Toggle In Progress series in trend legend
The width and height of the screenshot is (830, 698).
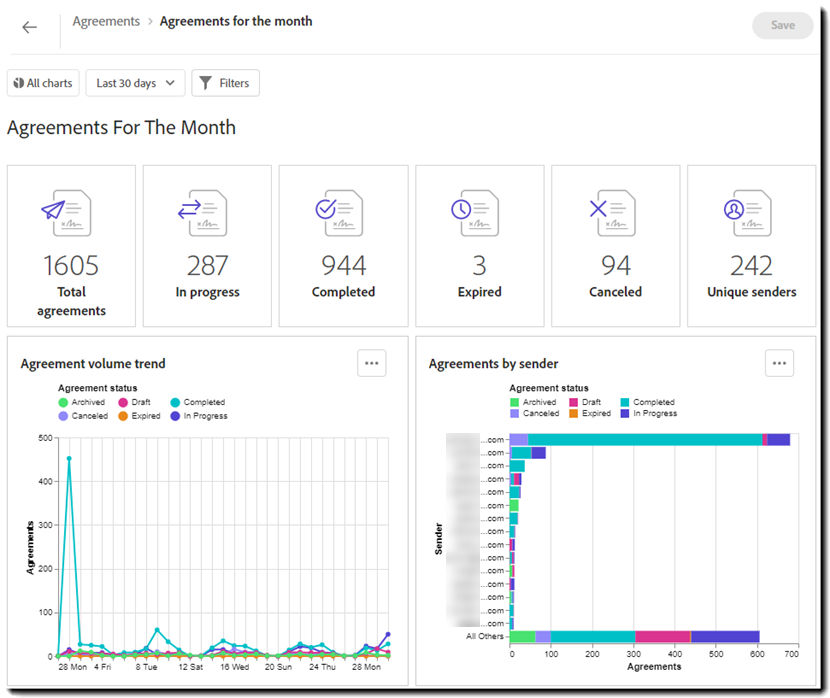pyautogui.click(x=199, y=416)
